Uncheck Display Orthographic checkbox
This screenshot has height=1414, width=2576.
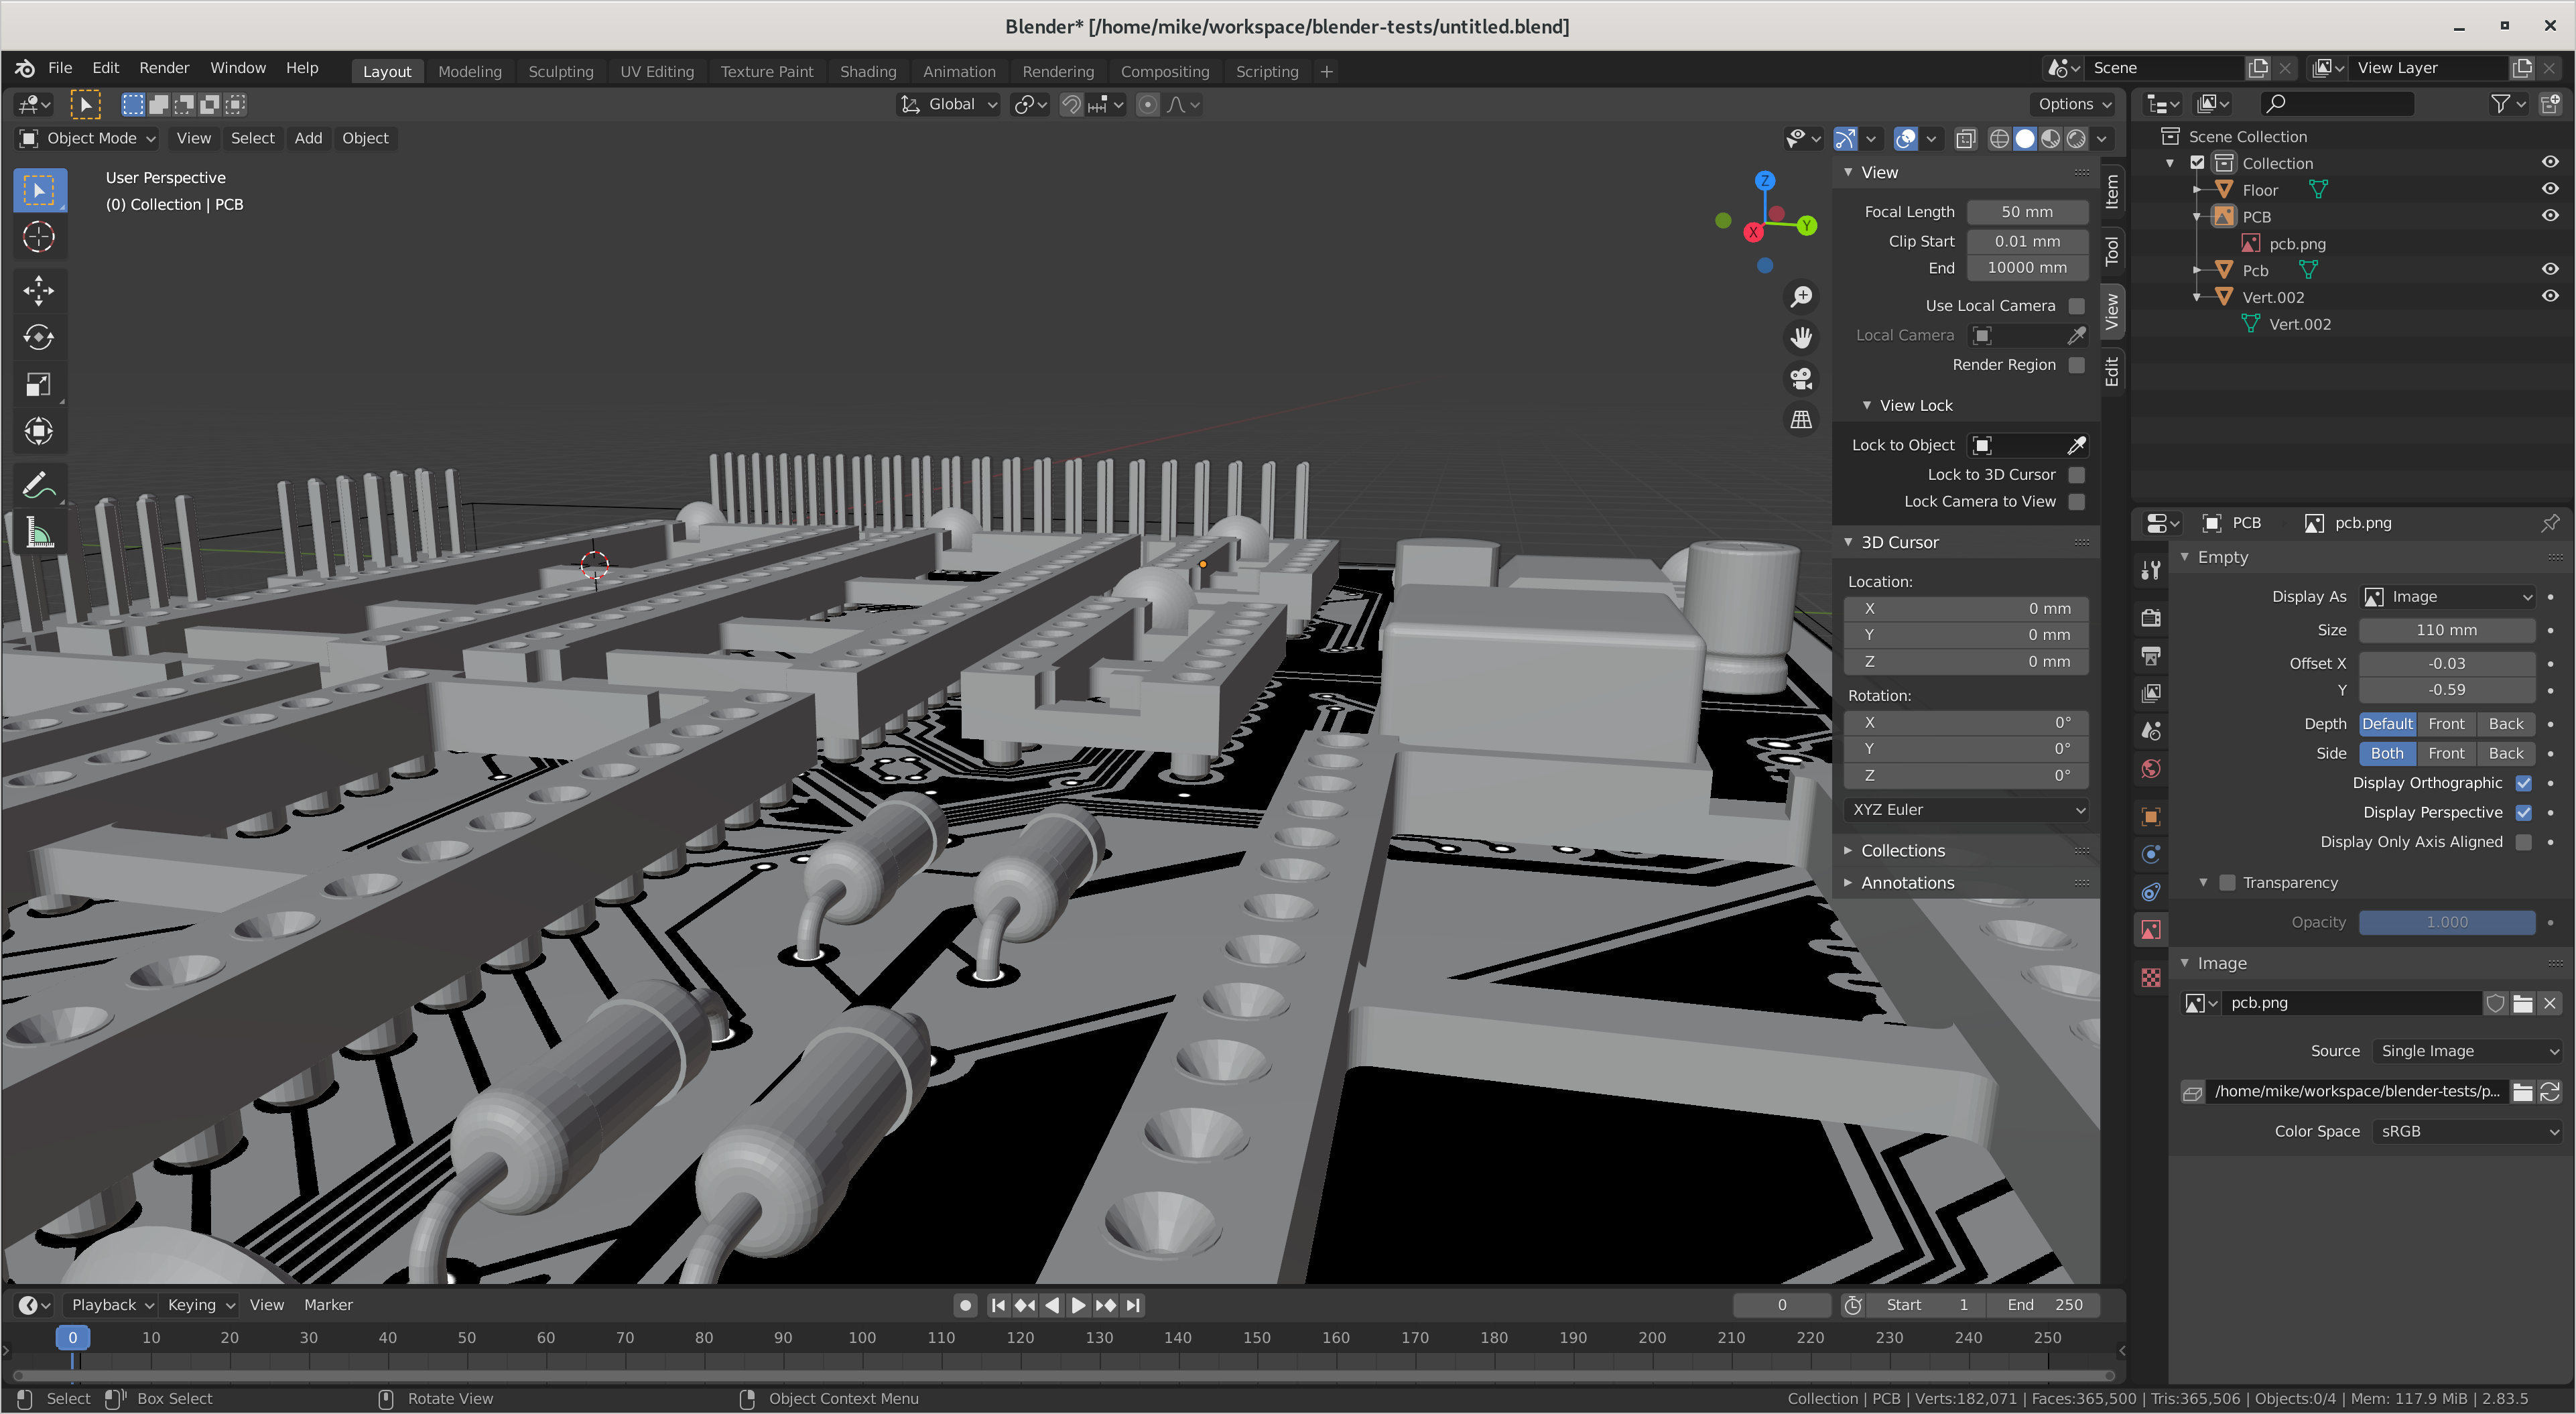2523,783
